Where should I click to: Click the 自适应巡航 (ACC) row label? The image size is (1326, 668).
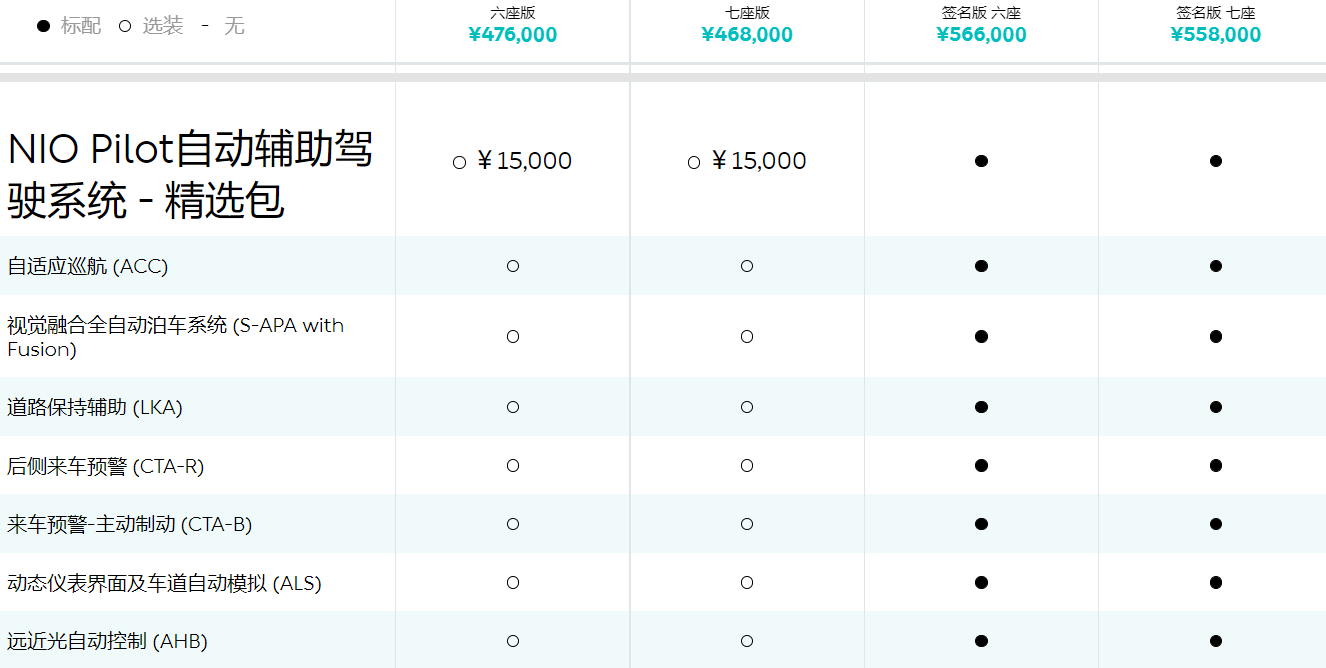88,266
